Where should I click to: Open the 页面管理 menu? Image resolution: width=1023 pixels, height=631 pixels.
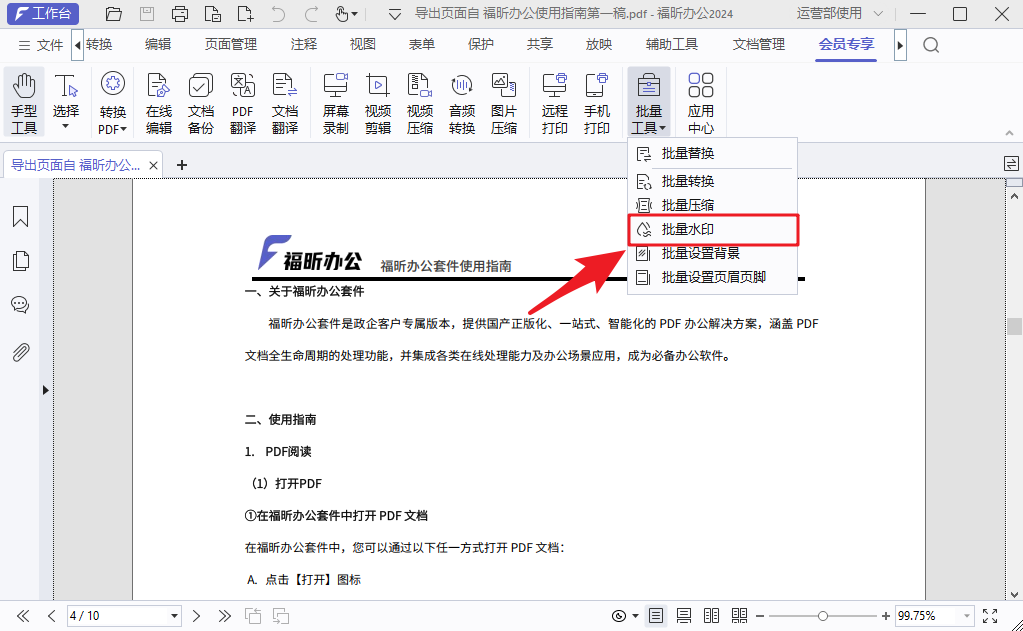pyautogui.click(x=233, y=44)
